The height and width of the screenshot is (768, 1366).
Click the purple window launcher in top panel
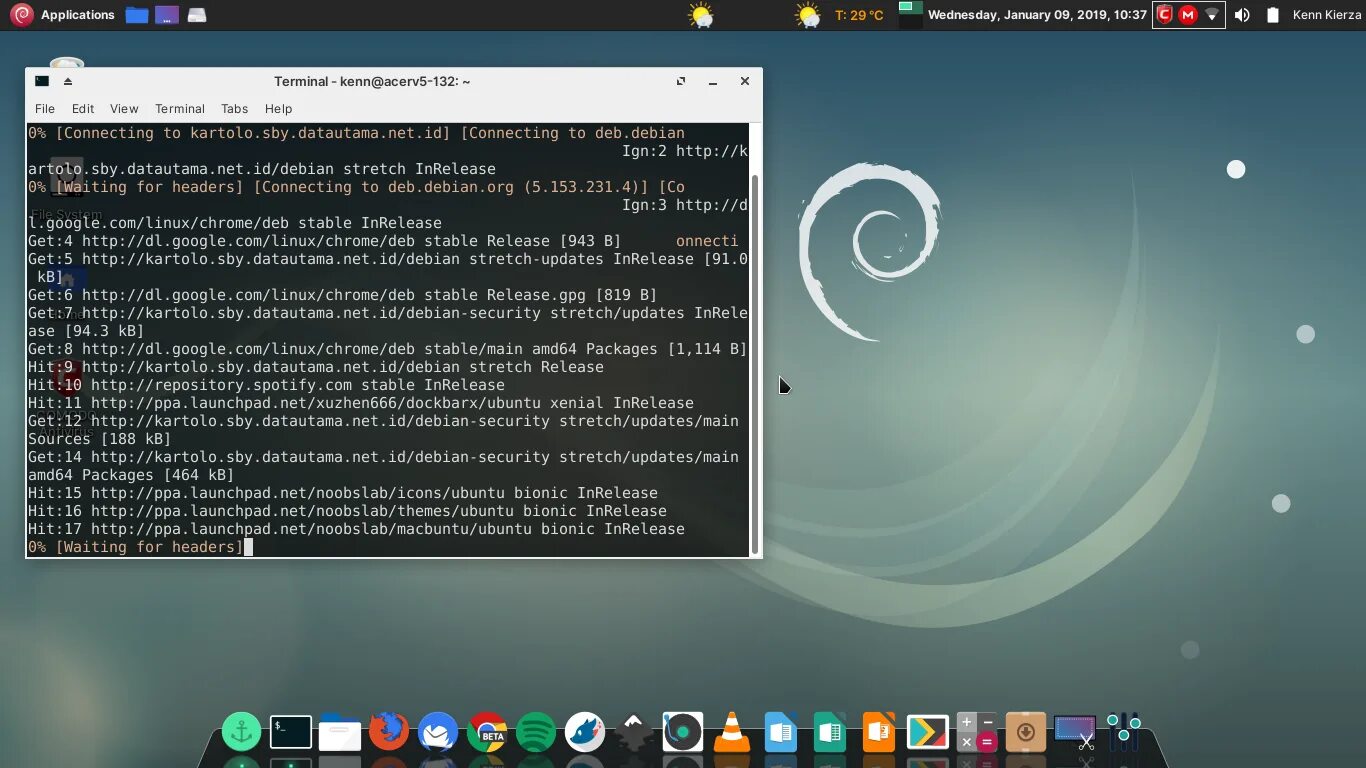(x=167, y=15)
